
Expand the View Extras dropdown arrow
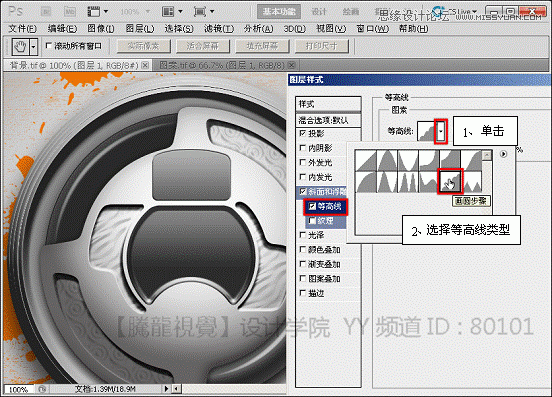106,12
